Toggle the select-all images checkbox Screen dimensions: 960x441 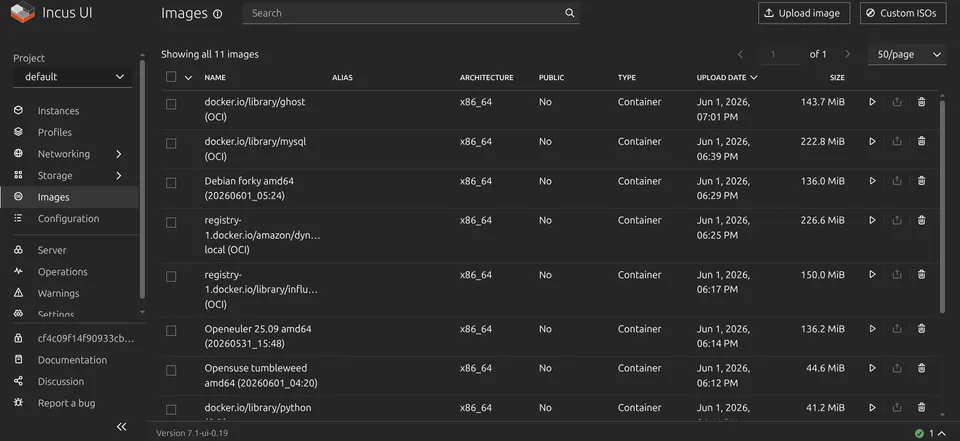[x=171, y=77]
